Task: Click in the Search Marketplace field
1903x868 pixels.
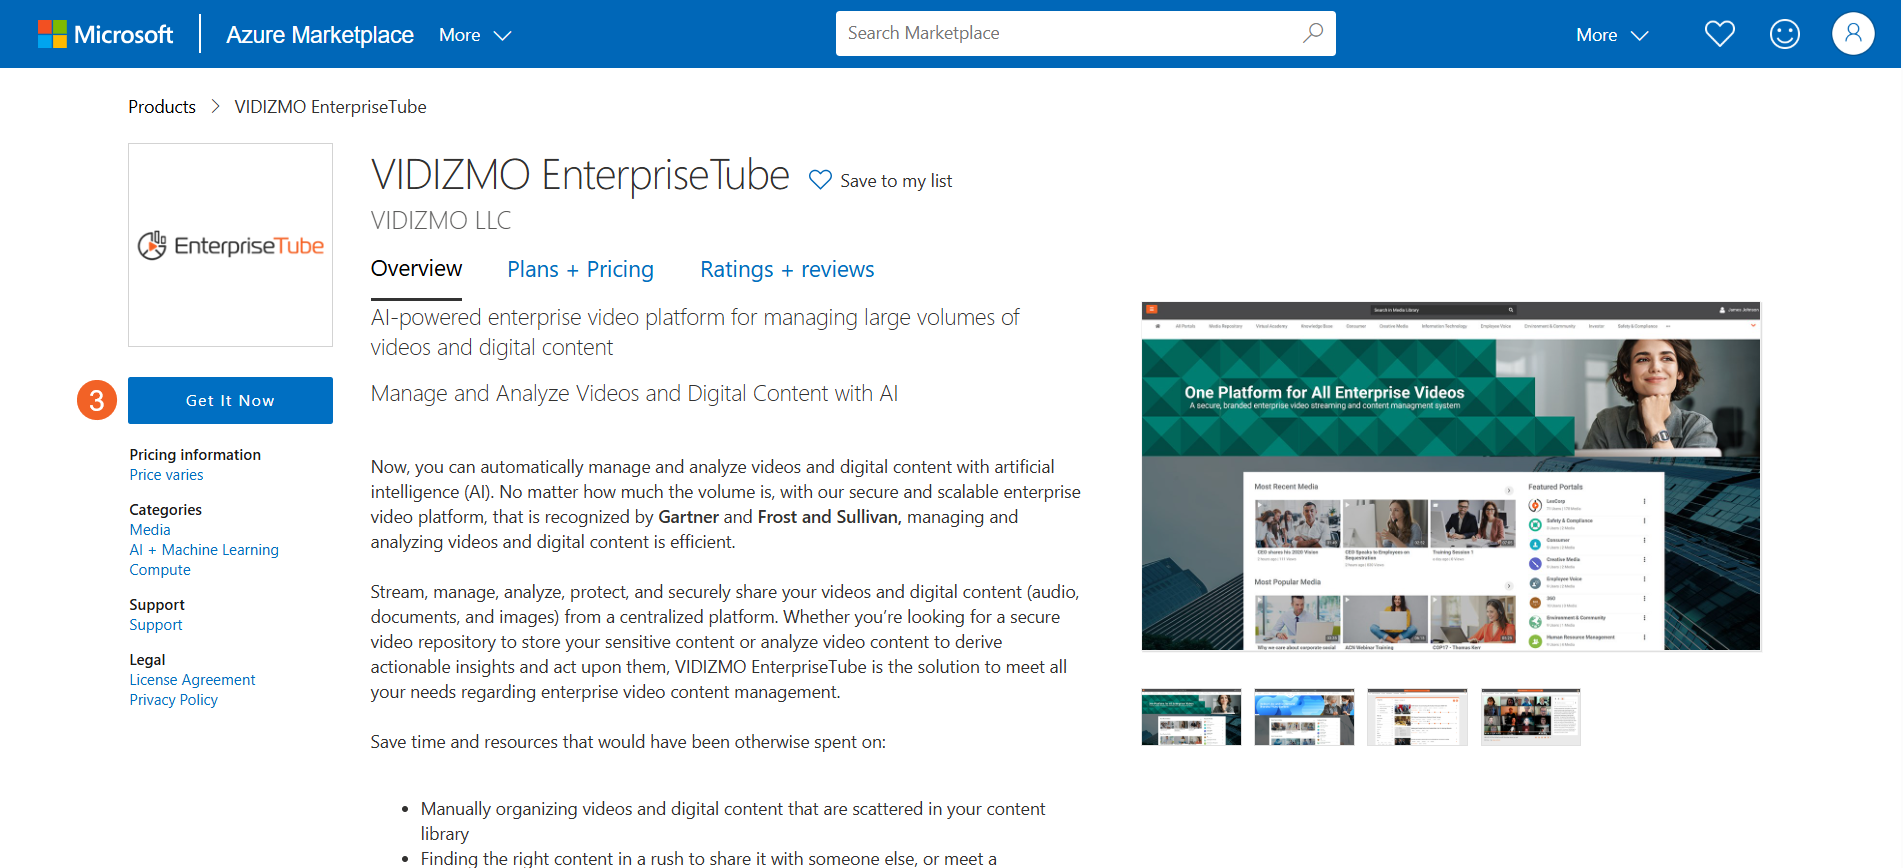Action: click(x=1065, y=33)
